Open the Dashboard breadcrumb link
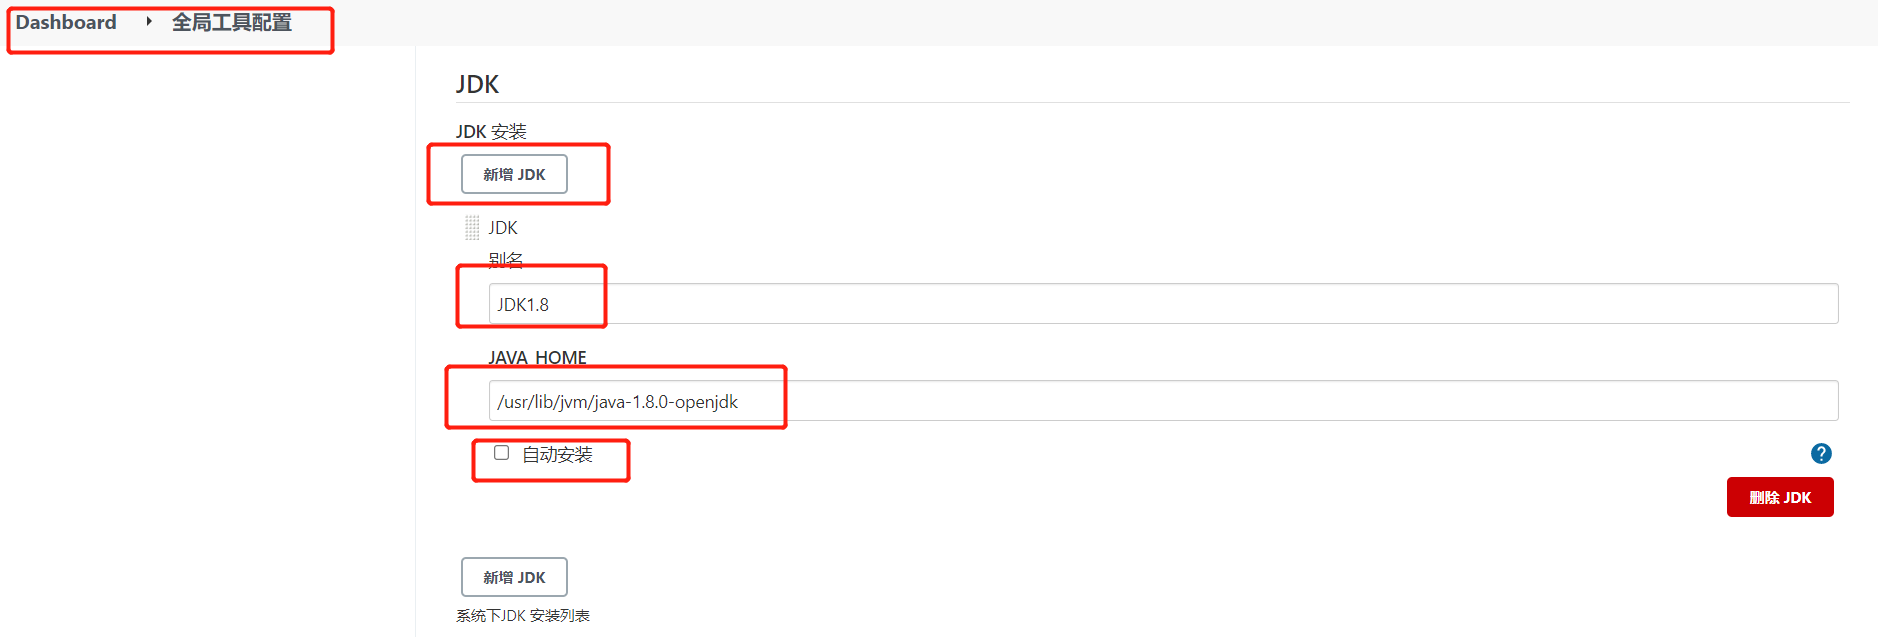 tap(66, 22)
